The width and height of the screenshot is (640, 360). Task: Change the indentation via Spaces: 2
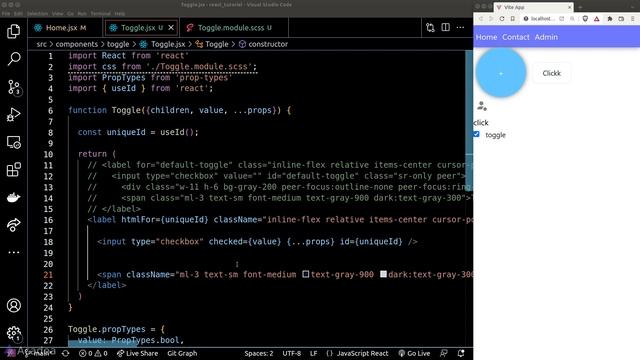[x=259, y=353]
